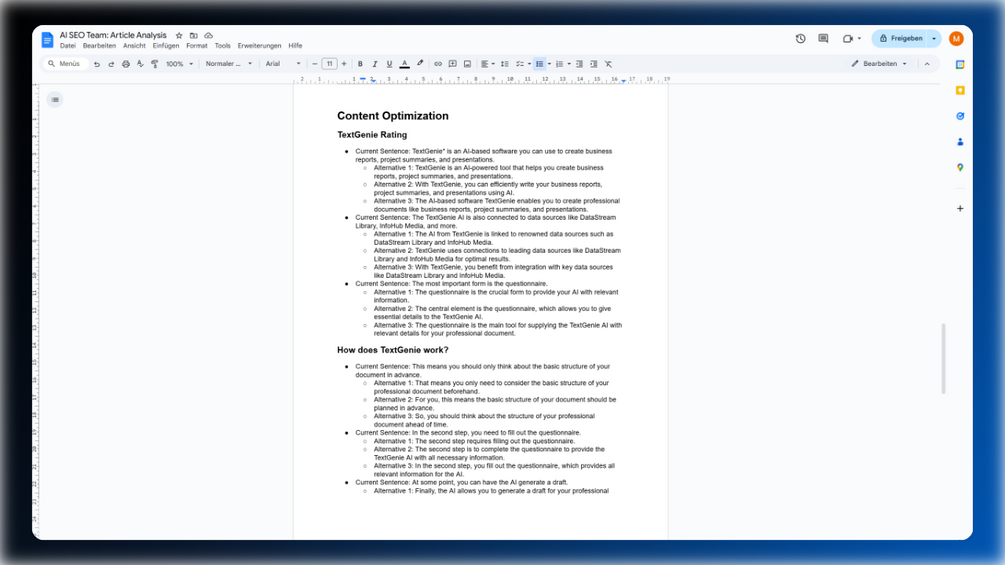Viewport: 1005px width, 565px height.
Task: Click the paint format icon
Action: [x=154, y=64]
